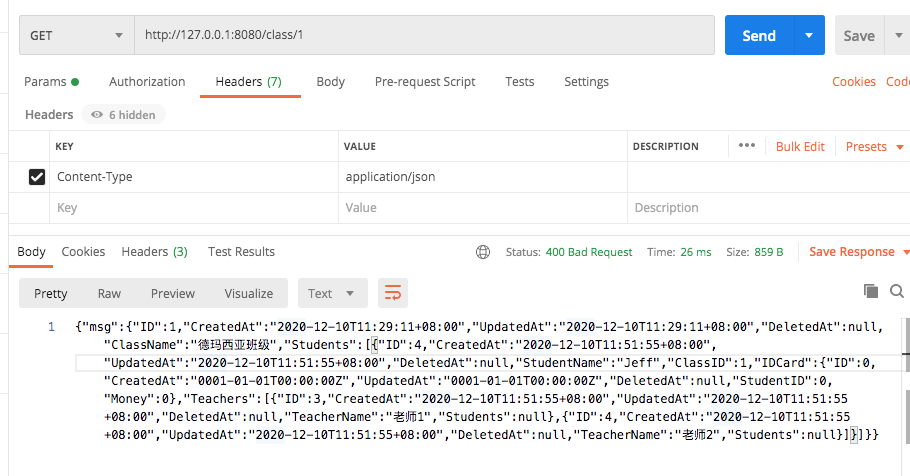The height and width of the screenshot is (476, 910).
Task: Switch to the Authorization tab
Action: coord(147,82)
